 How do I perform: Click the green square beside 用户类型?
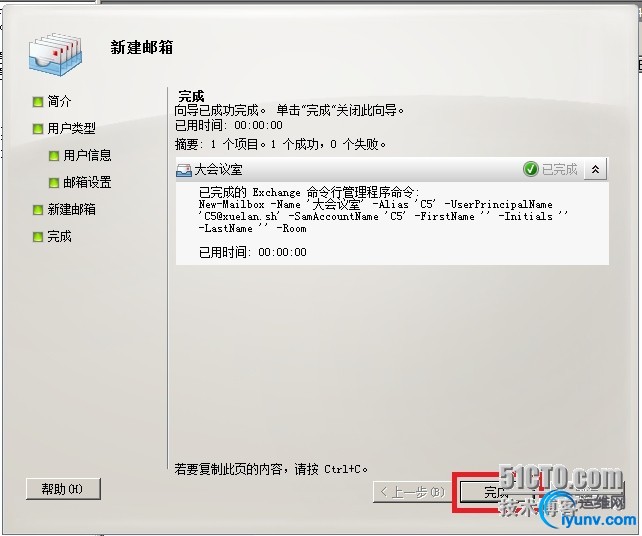(38, 129)
